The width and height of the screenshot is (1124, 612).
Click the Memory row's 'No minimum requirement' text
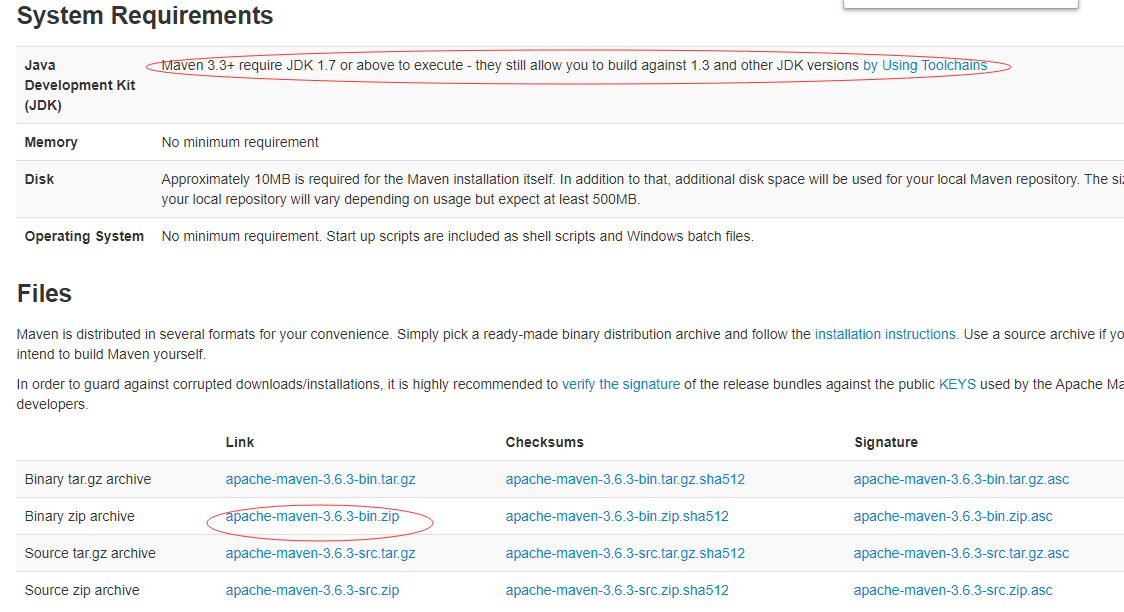[x=240, y=143]
